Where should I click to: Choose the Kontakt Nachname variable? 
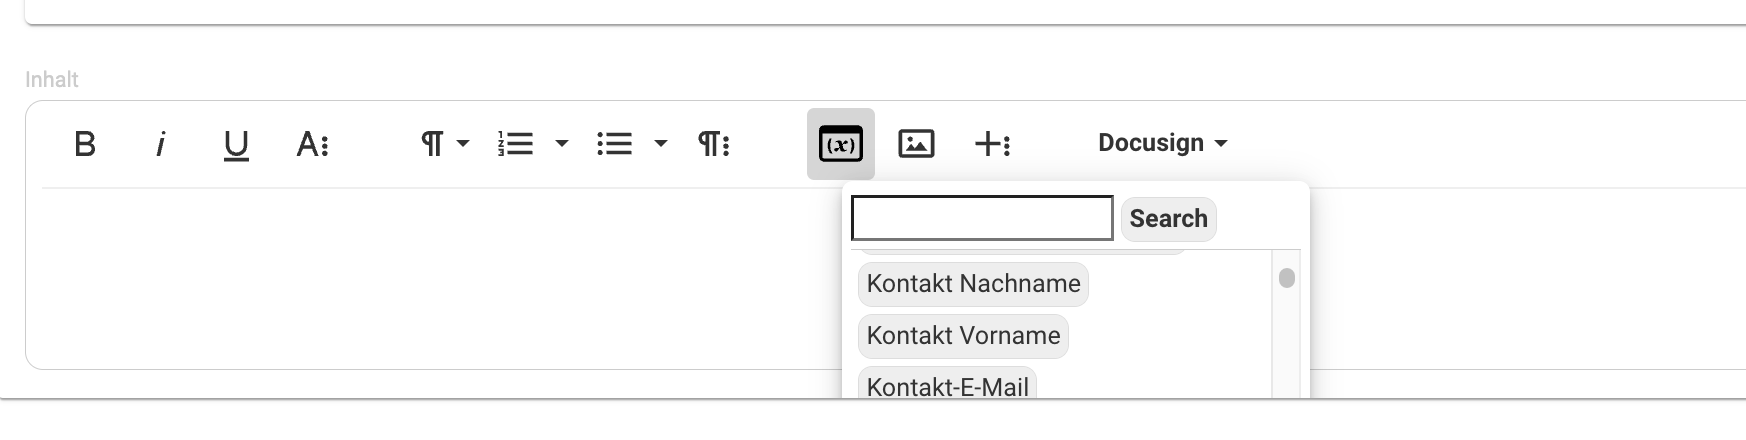click(x=973, y=284)
